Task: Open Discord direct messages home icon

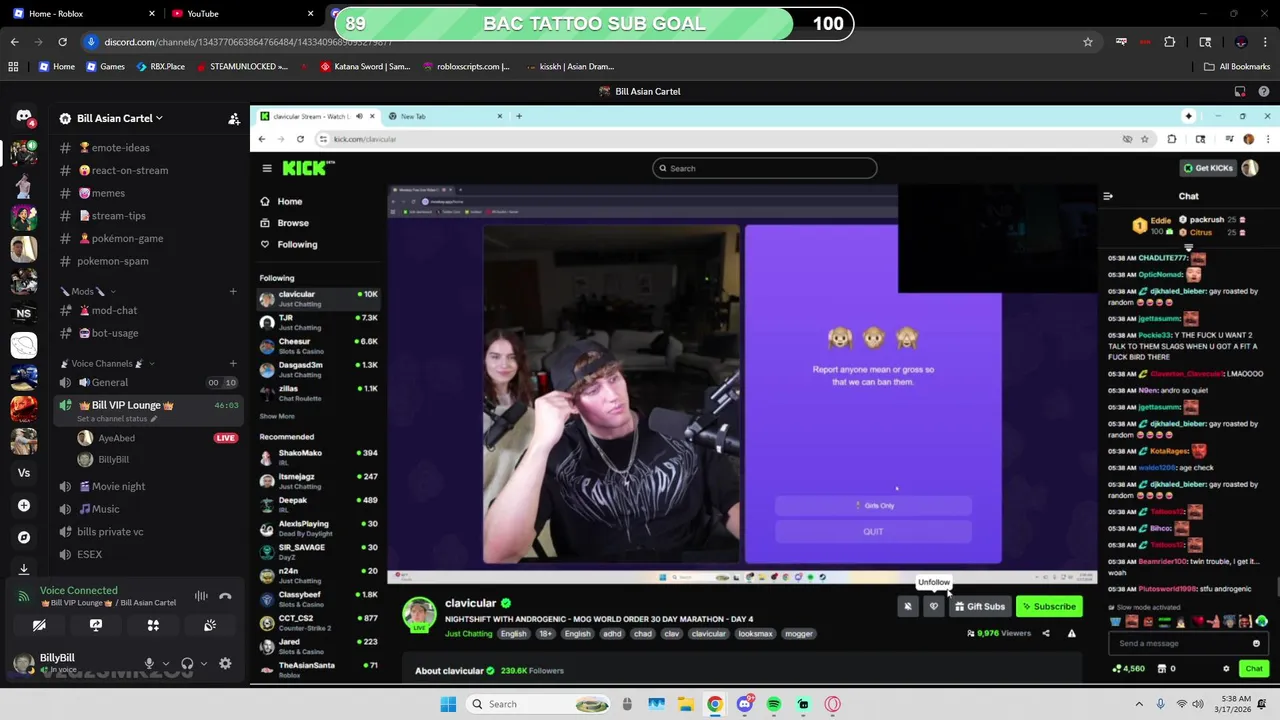Action: [x=24, y=117]
